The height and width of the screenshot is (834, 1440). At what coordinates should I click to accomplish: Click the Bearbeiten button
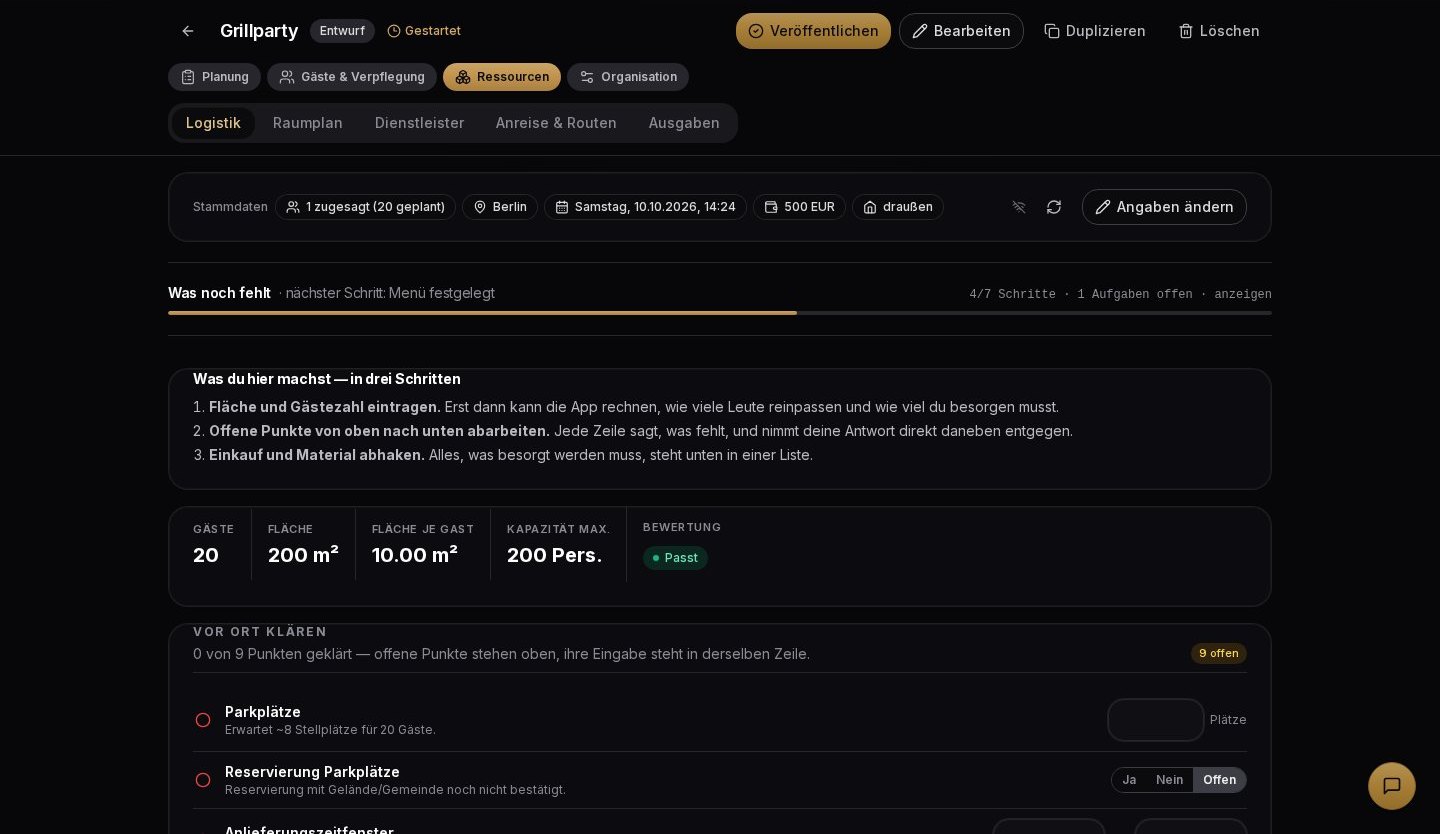pyautogui.click(x=961, y=31)
